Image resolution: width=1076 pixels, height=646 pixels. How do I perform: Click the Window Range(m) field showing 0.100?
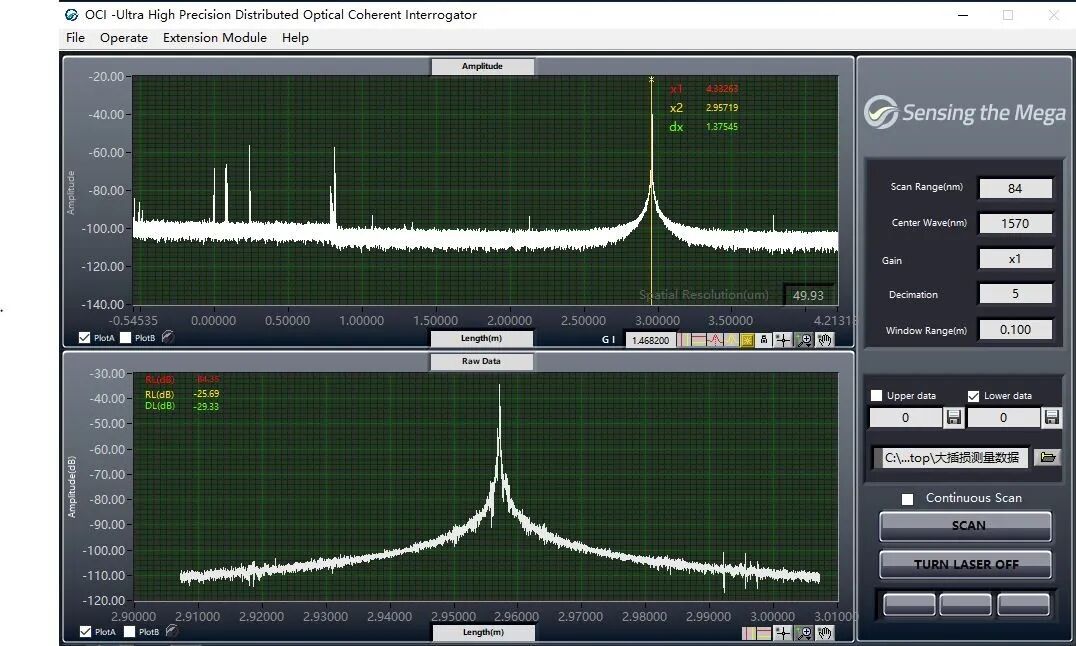[1015, 330]
